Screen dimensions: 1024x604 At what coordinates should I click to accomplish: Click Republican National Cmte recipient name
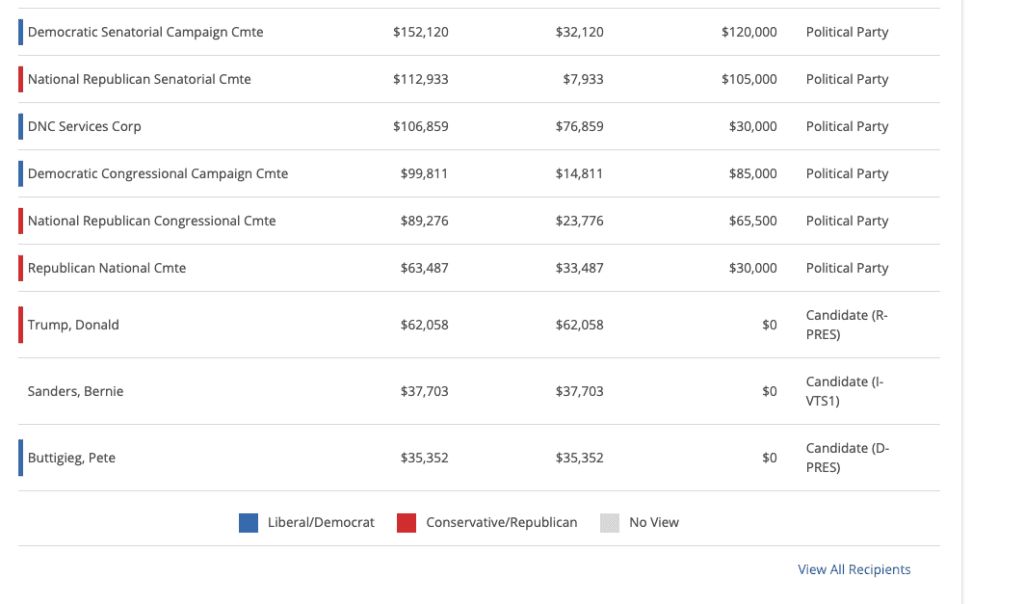pos(106,268)
